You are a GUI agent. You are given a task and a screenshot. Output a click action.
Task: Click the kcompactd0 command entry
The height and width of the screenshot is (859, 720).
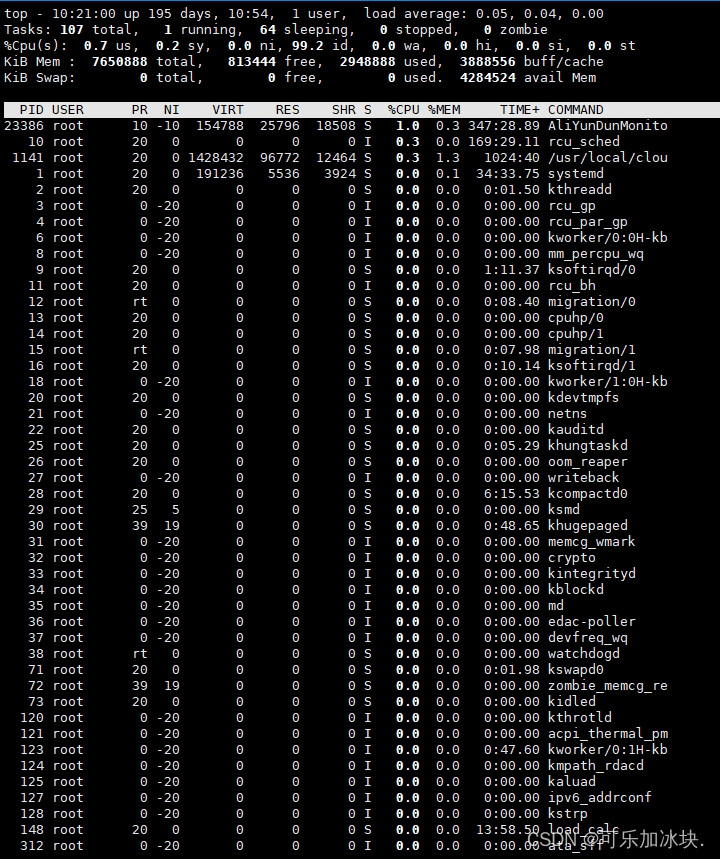coord(588,494)
